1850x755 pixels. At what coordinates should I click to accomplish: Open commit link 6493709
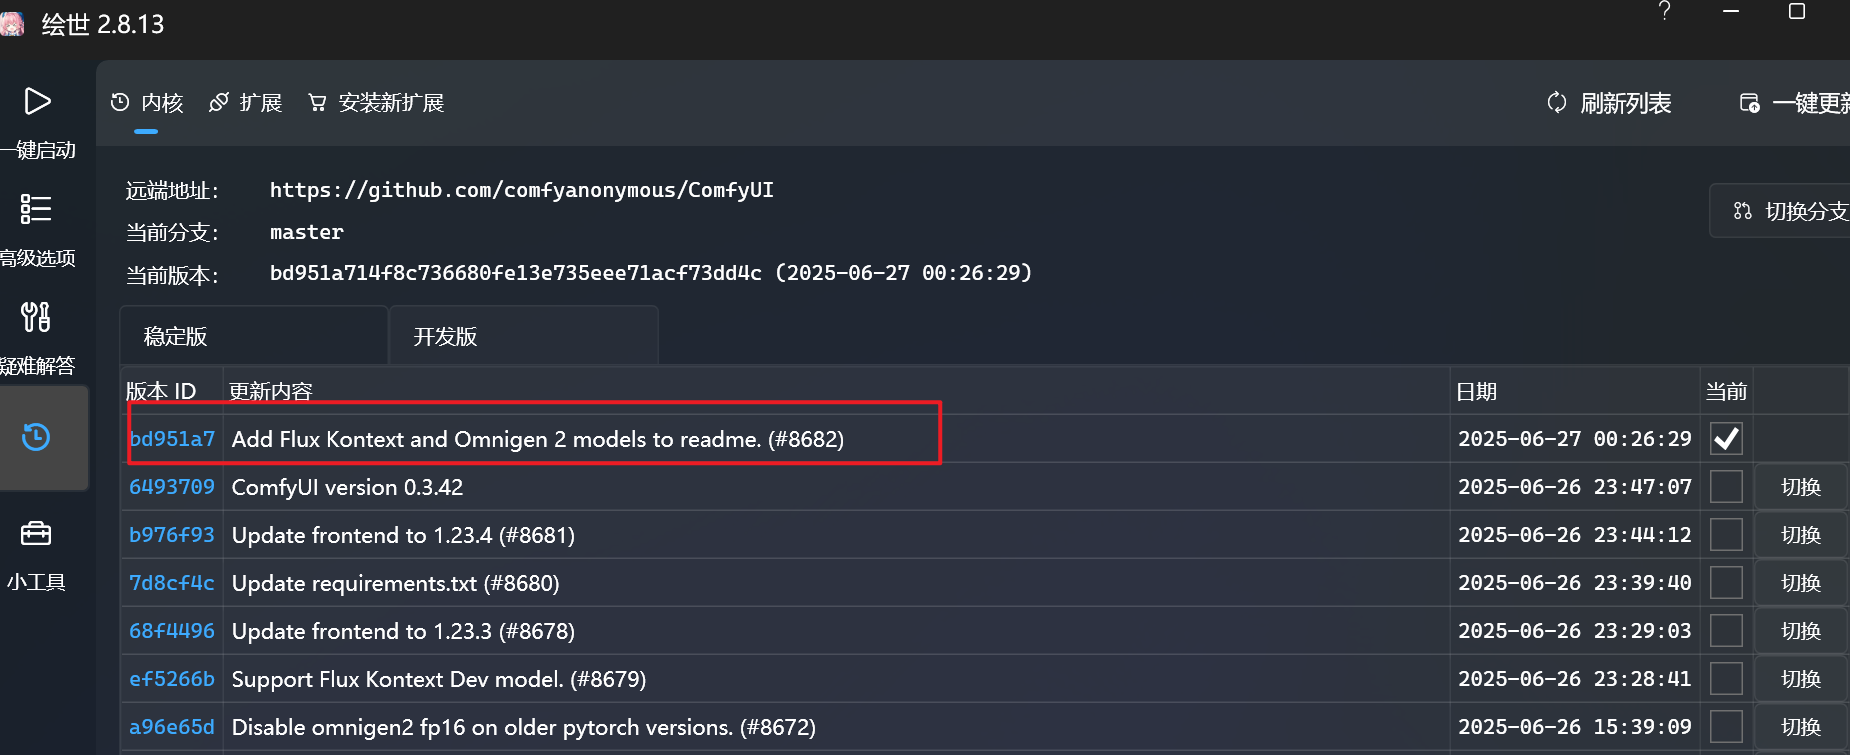172,487
